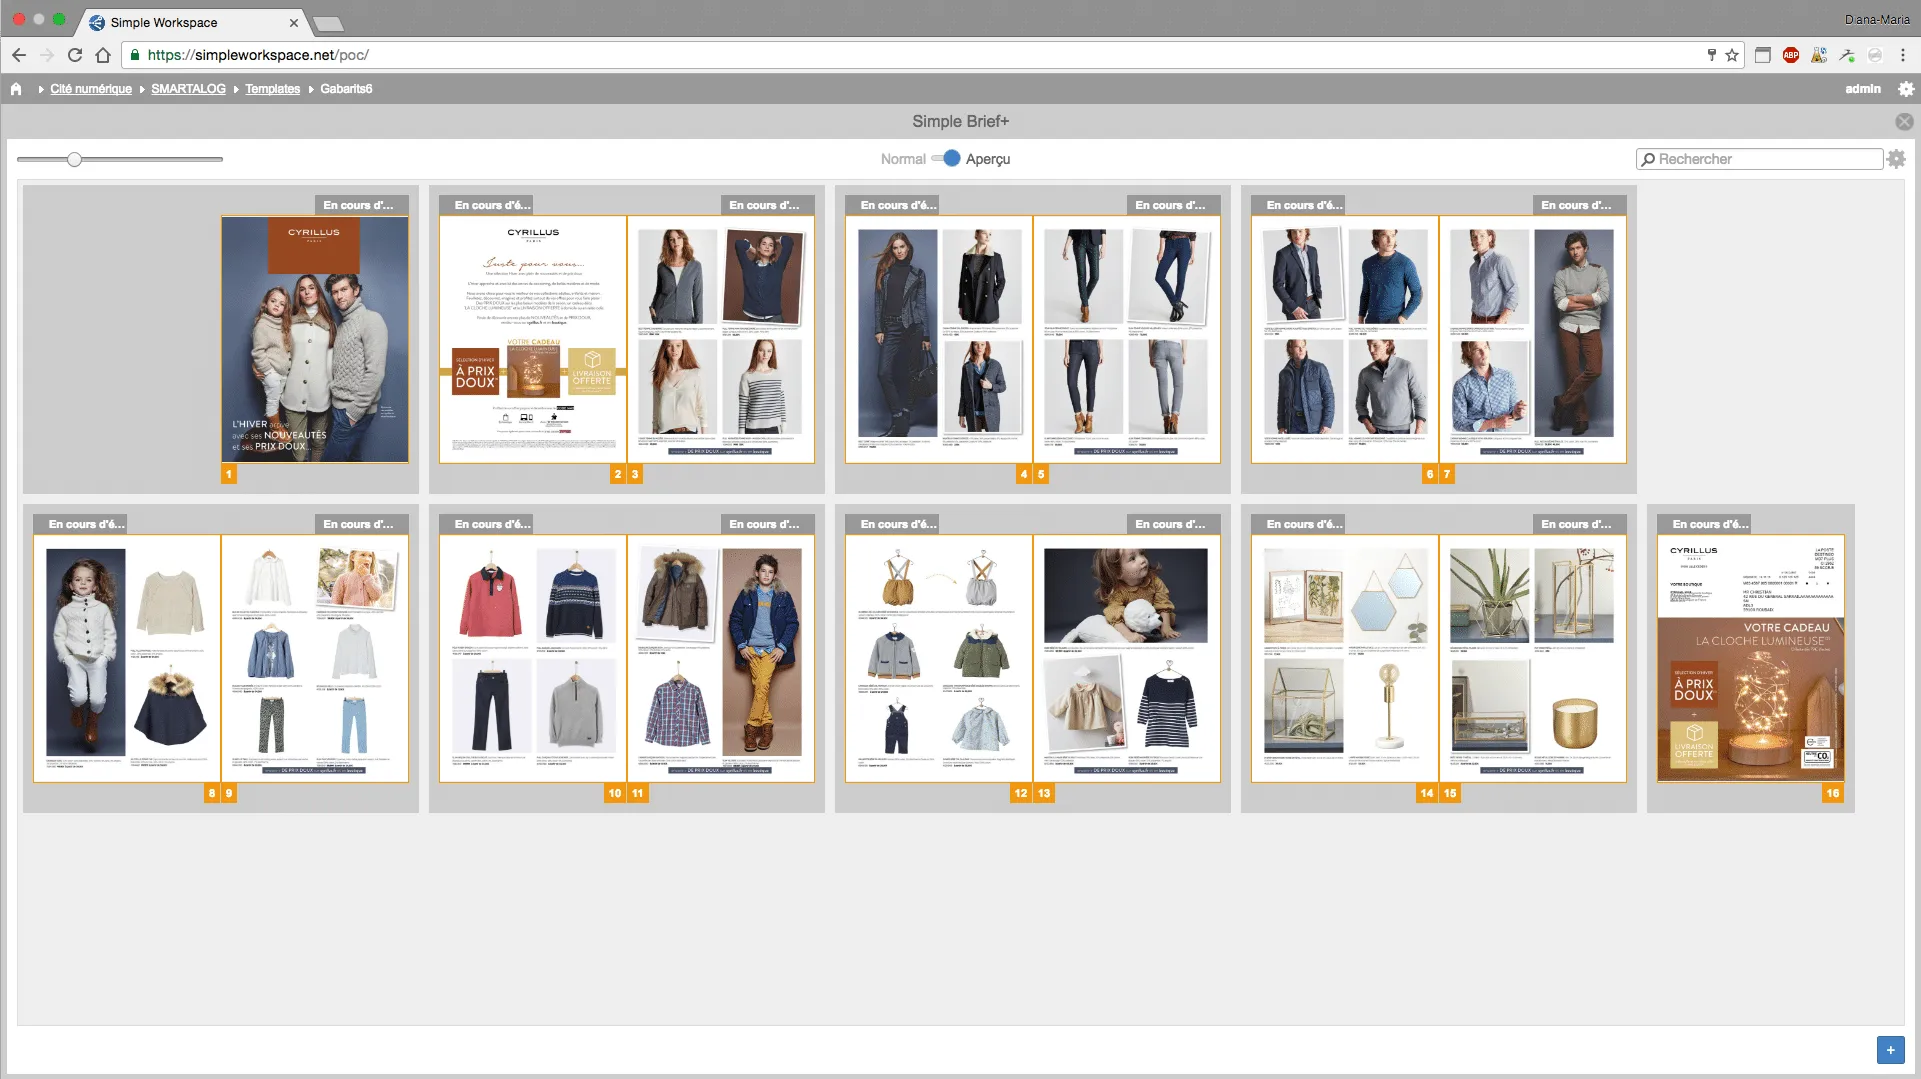The image size is (1921, 1079).
Task: Select the Aperçu view label
Action: pos(988,159)
